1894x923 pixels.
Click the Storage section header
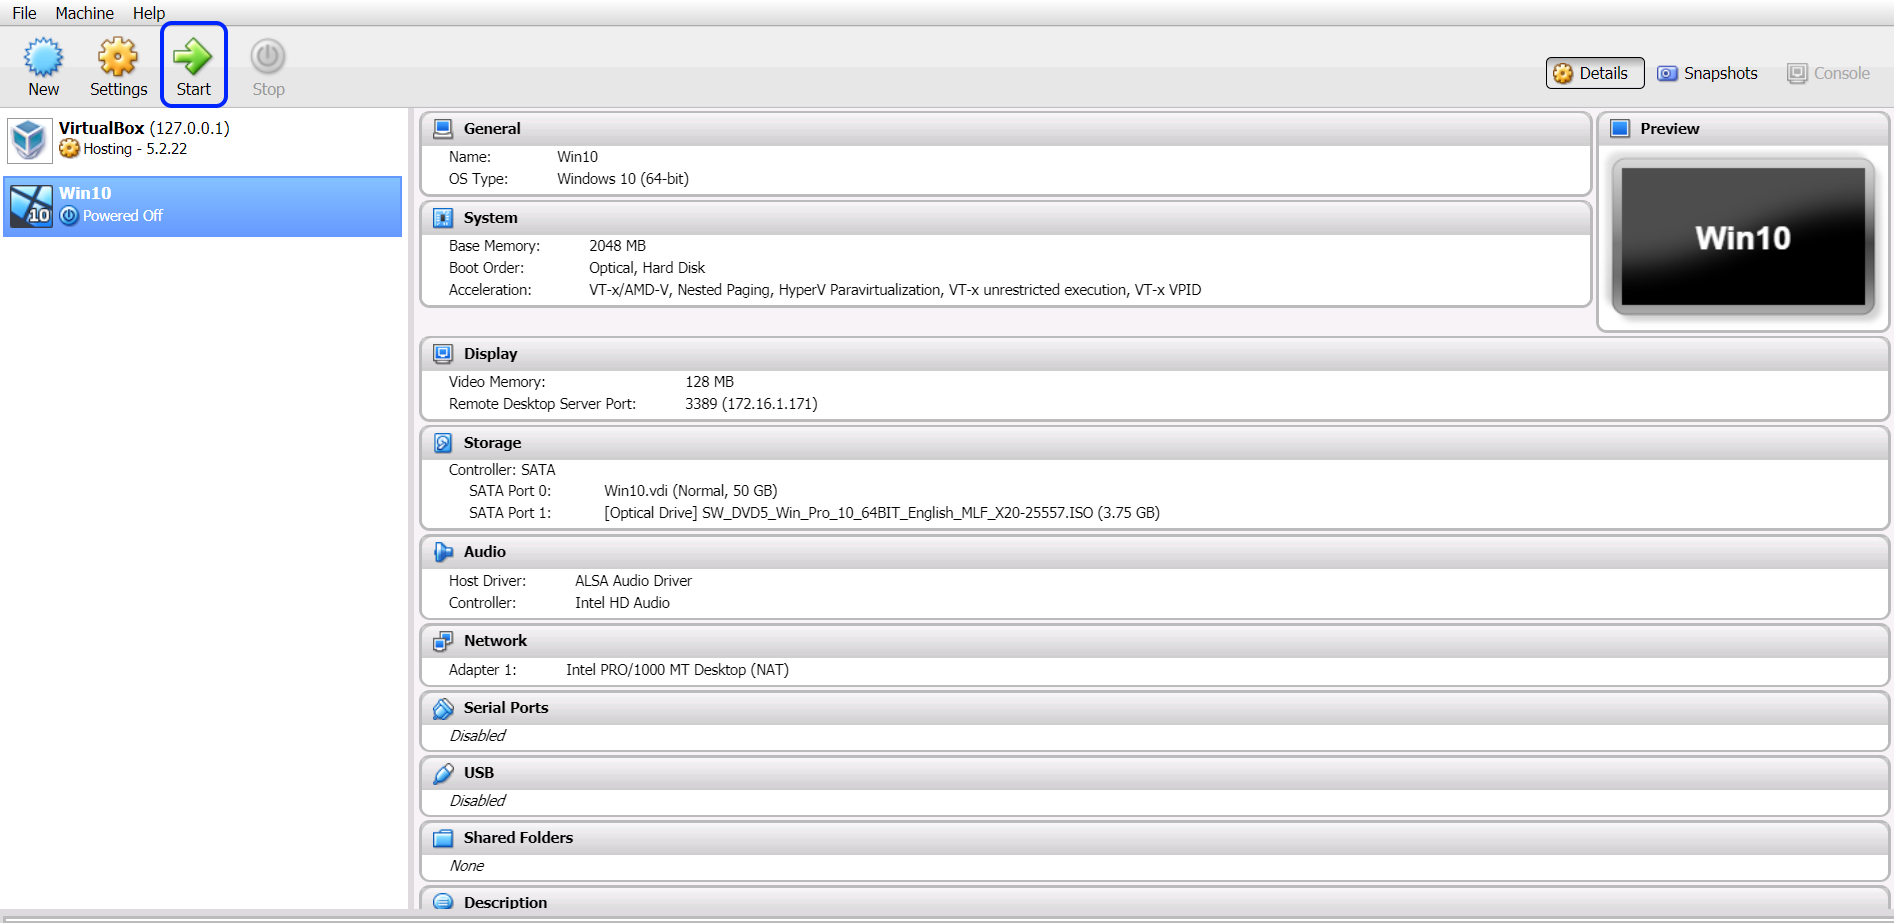[x=1154, y=443]
